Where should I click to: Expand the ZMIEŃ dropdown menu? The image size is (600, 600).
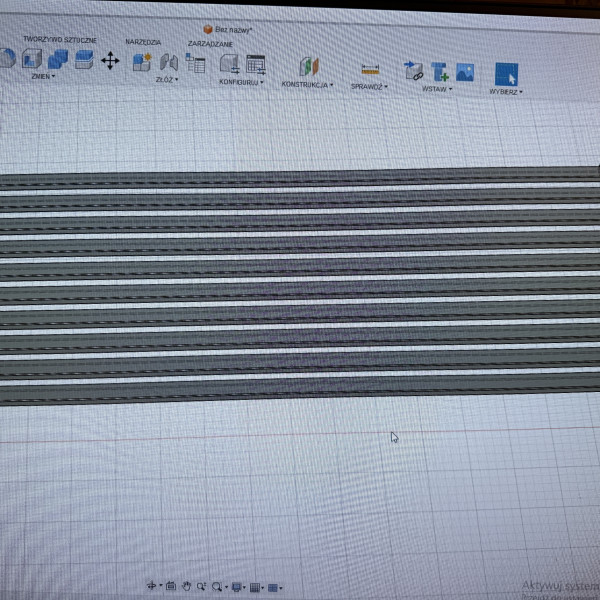pos(43,76)
